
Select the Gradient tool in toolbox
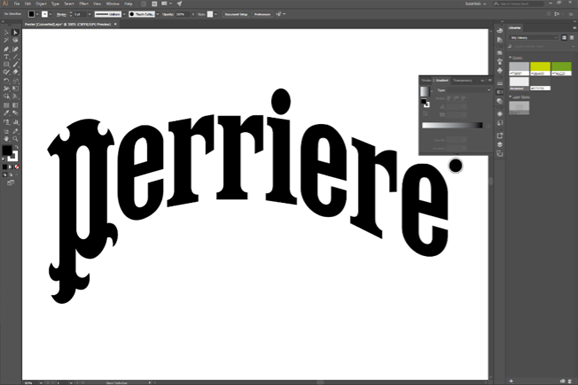pos(15,105)
